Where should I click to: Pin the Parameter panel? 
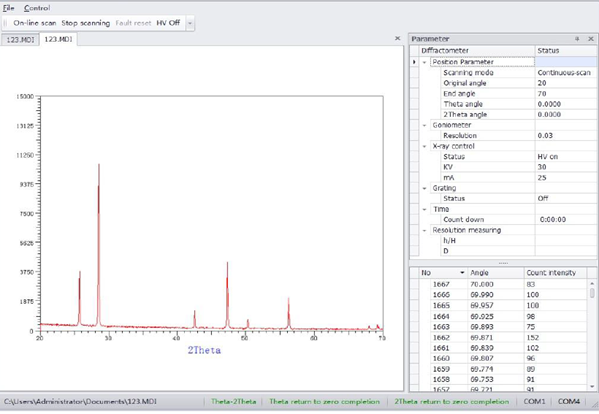click(x=577, y=39)
